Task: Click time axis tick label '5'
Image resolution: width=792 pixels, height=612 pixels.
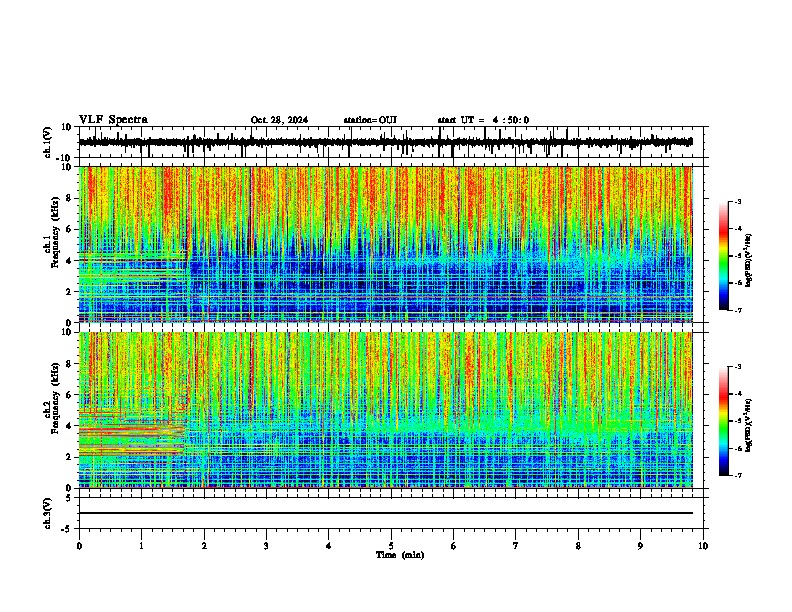Action: pos(391,546)
